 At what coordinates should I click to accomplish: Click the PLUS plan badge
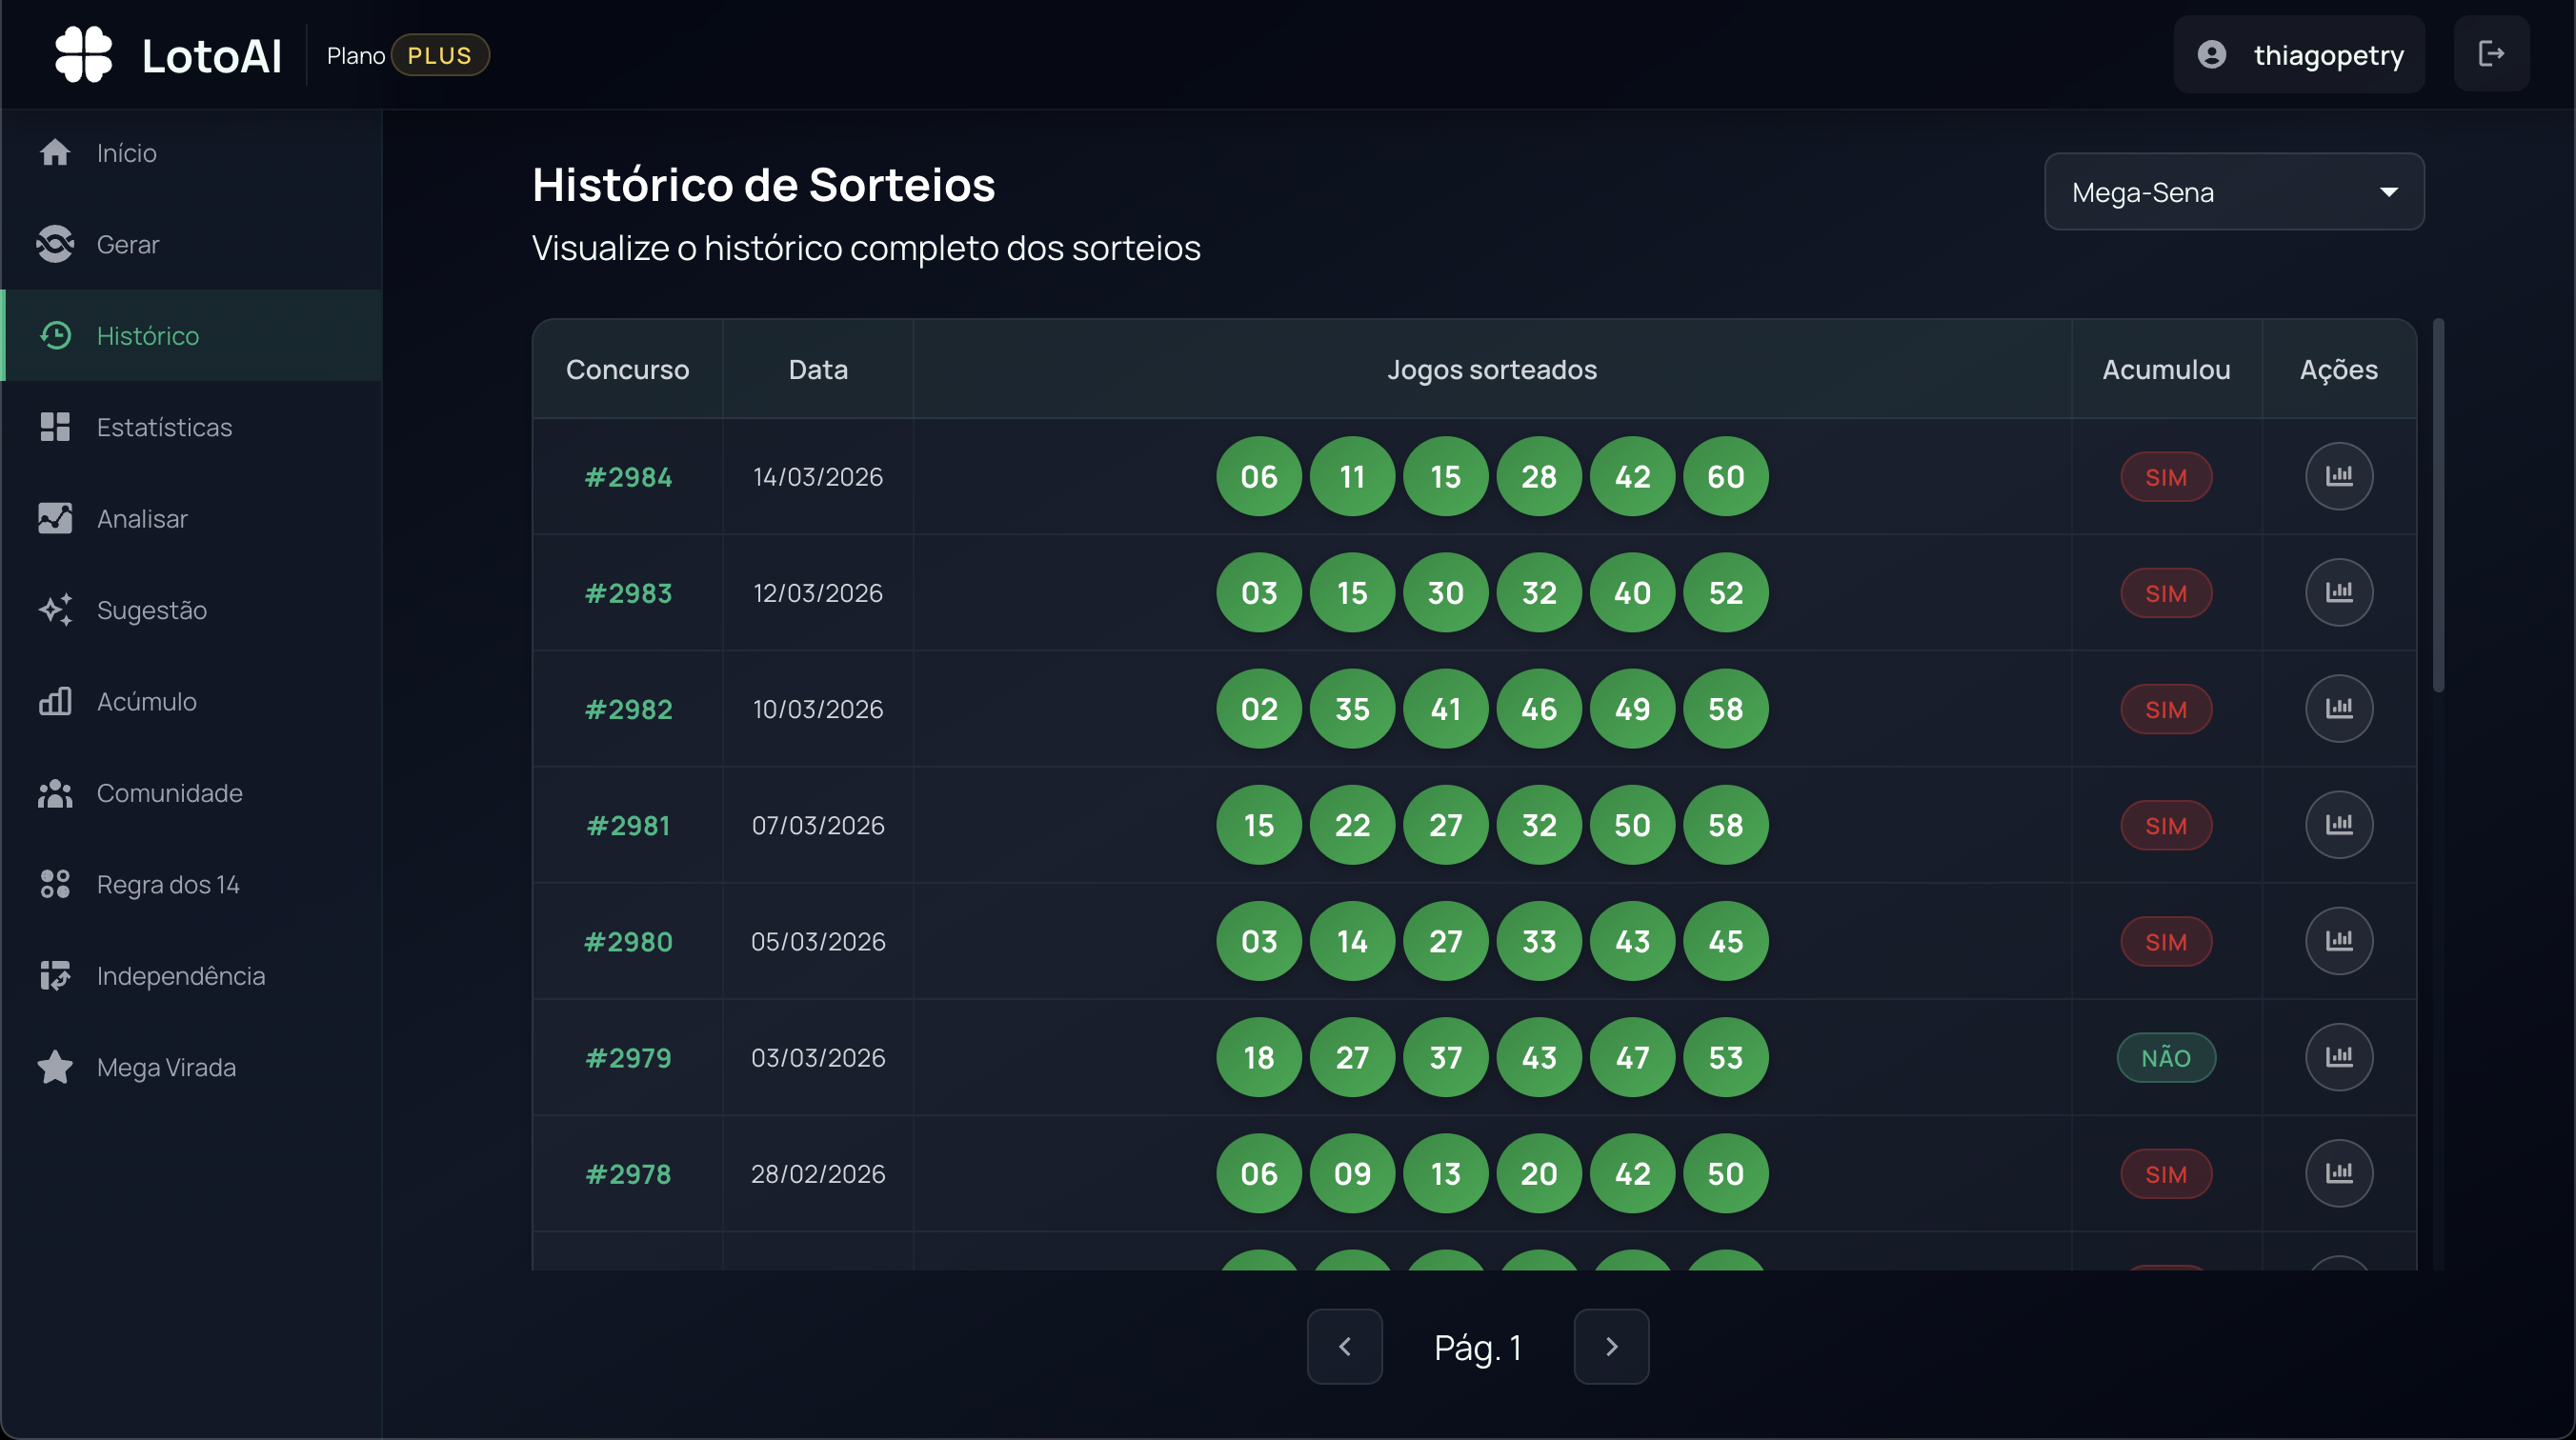click(x=440, y=55)
